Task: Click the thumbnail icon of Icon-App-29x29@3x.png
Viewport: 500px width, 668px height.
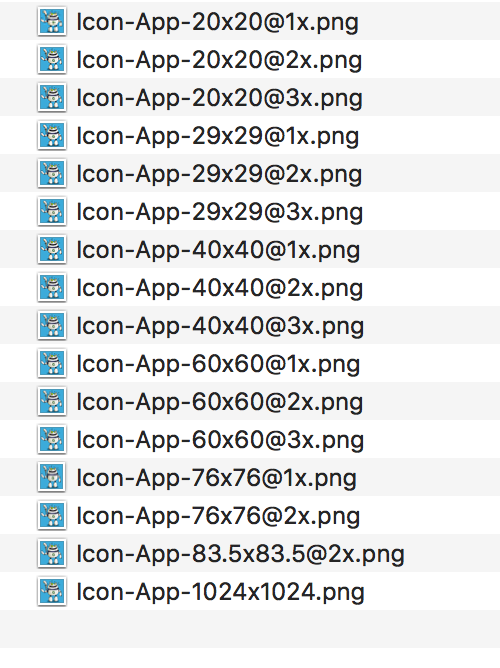Action: point(52,211)
